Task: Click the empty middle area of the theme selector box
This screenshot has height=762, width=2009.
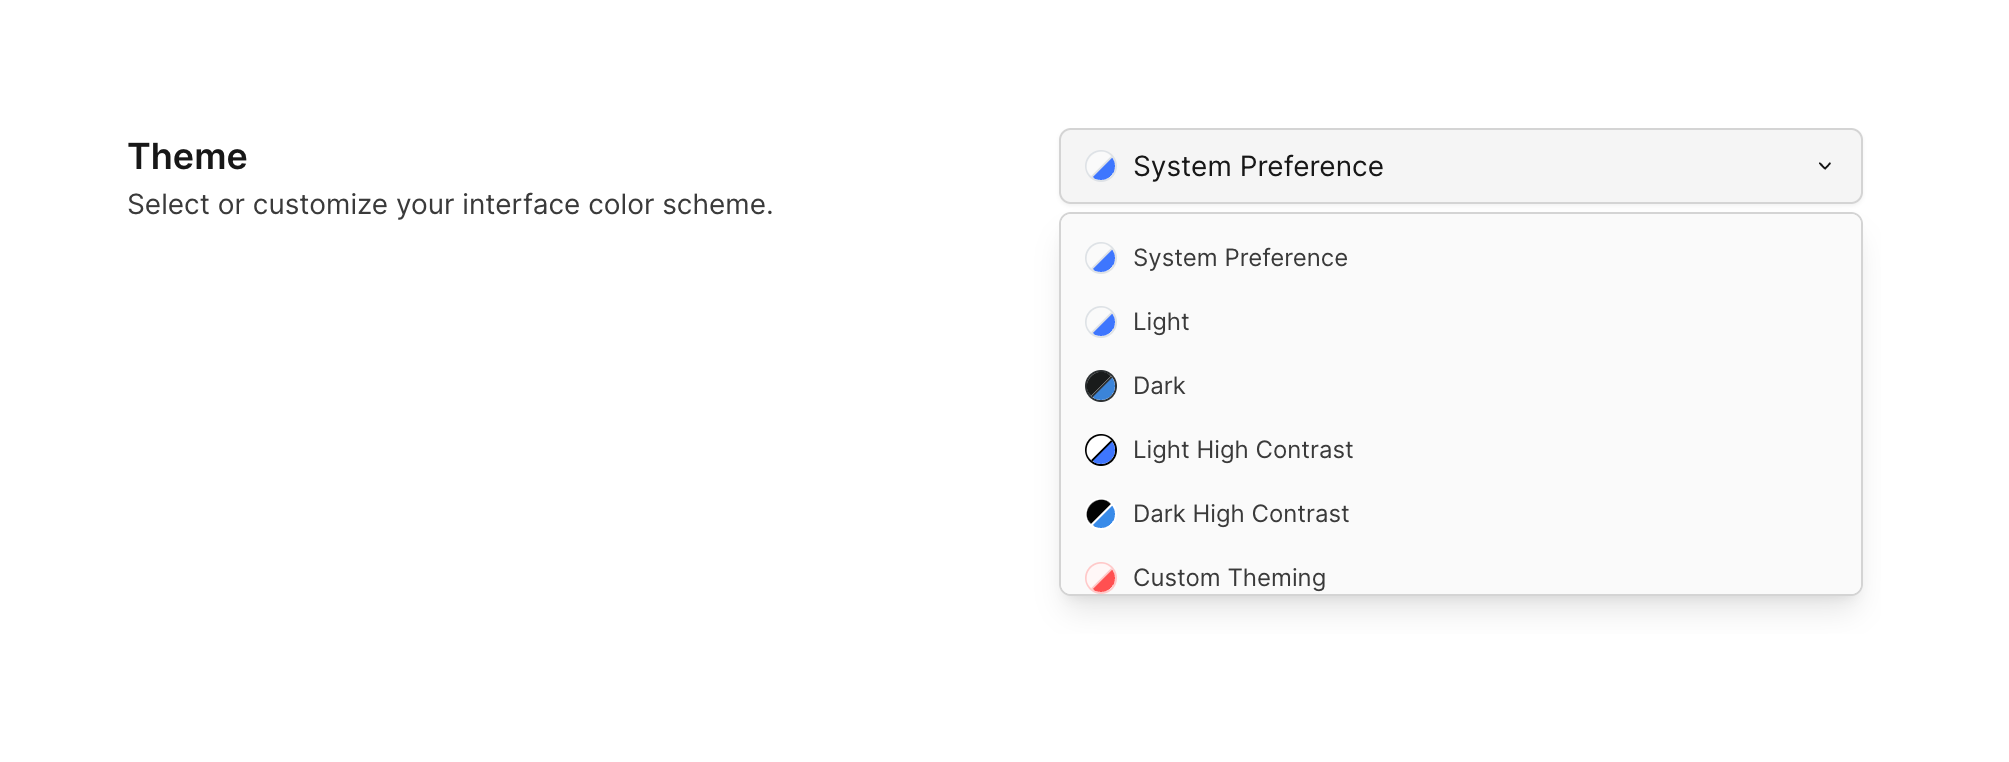Action: point(1600,166)
